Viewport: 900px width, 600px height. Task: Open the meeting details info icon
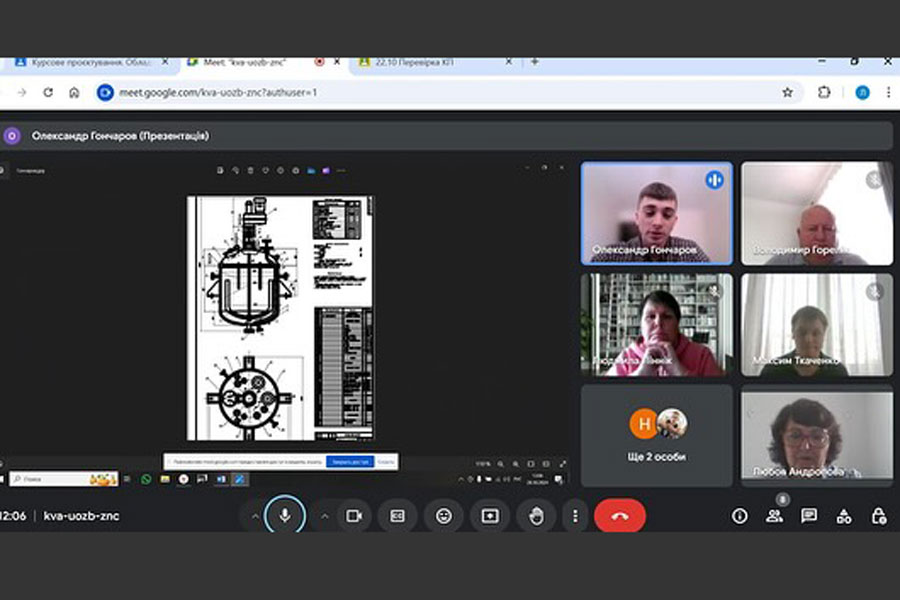tap(739, 516)
